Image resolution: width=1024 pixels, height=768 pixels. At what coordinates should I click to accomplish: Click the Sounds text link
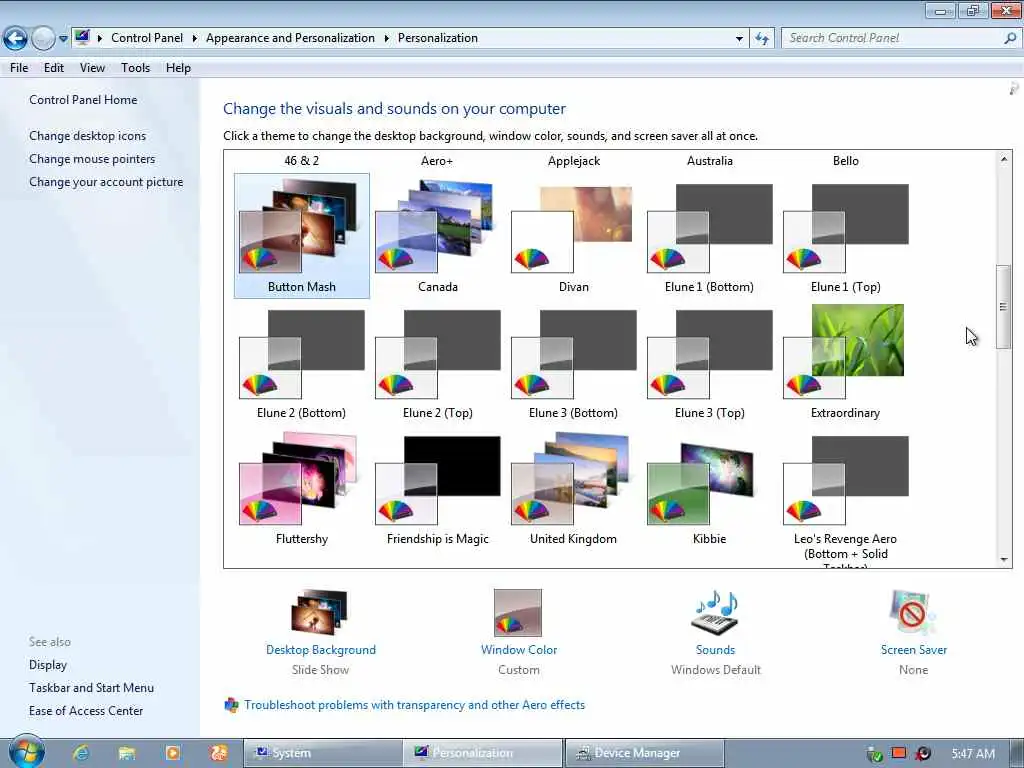coord(715,650)
